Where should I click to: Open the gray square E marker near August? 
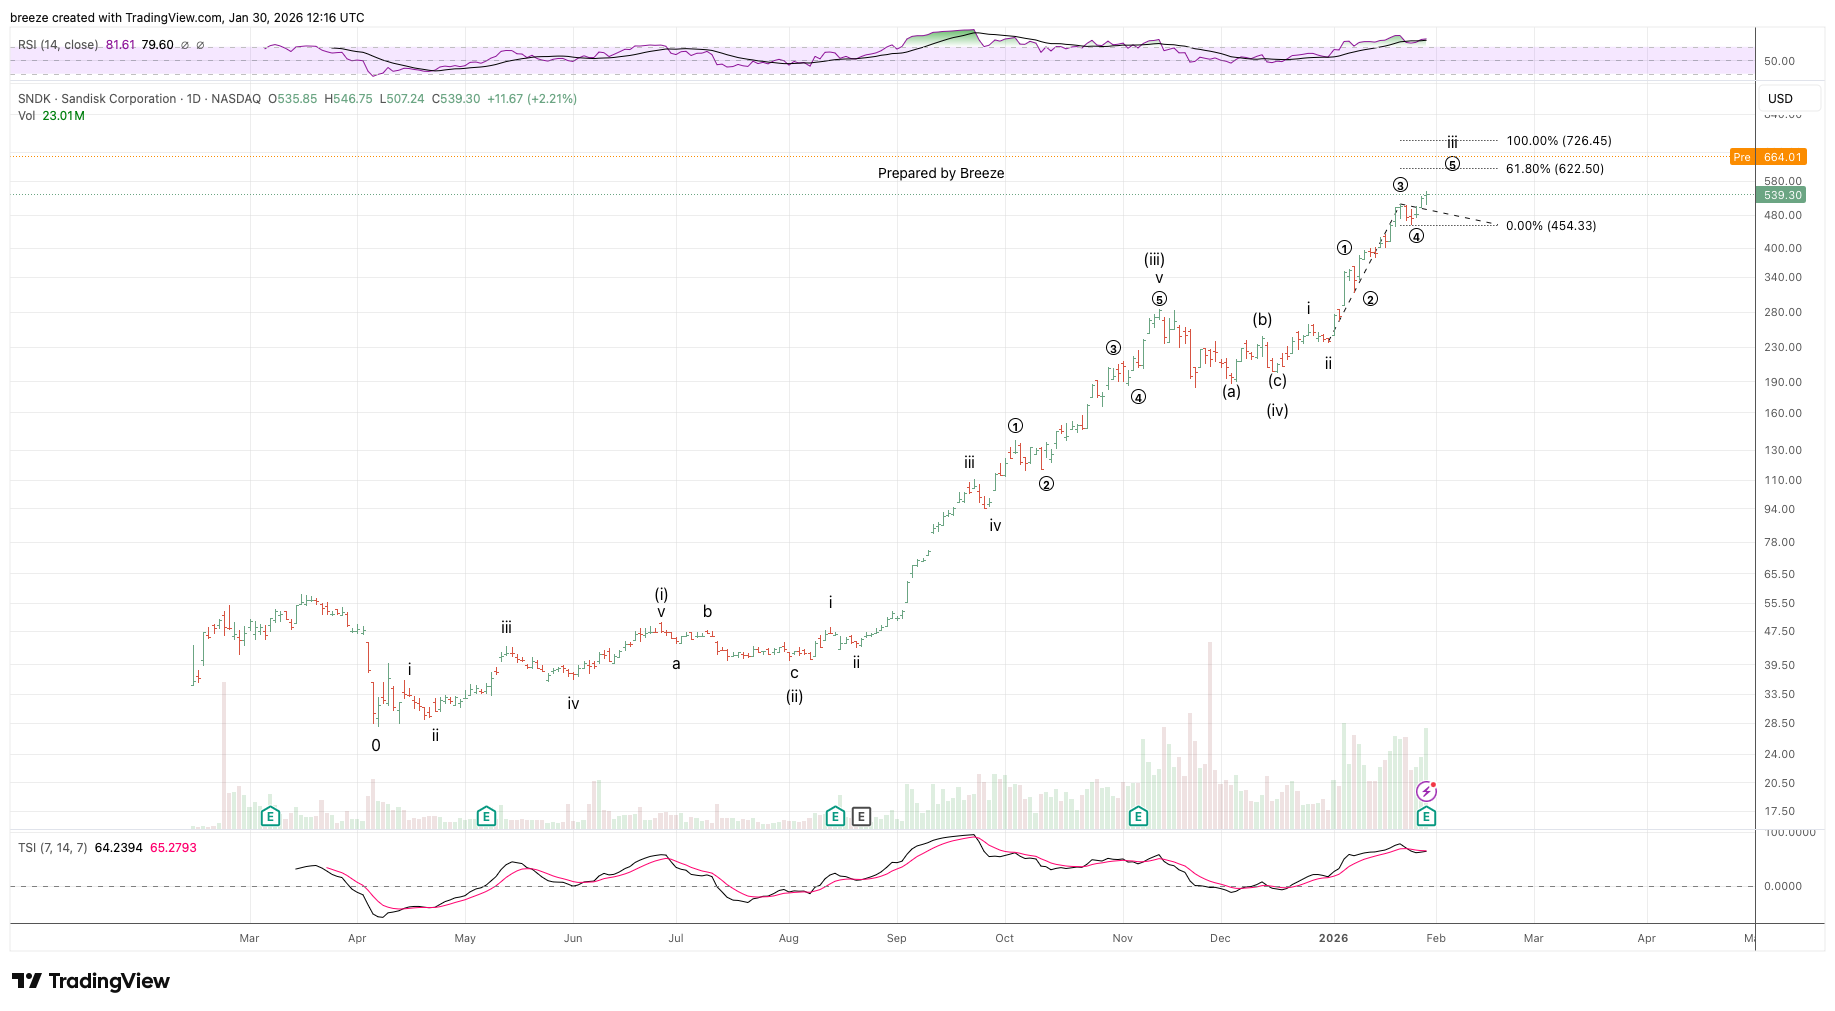pyautogui.click(x=861, y=817)
